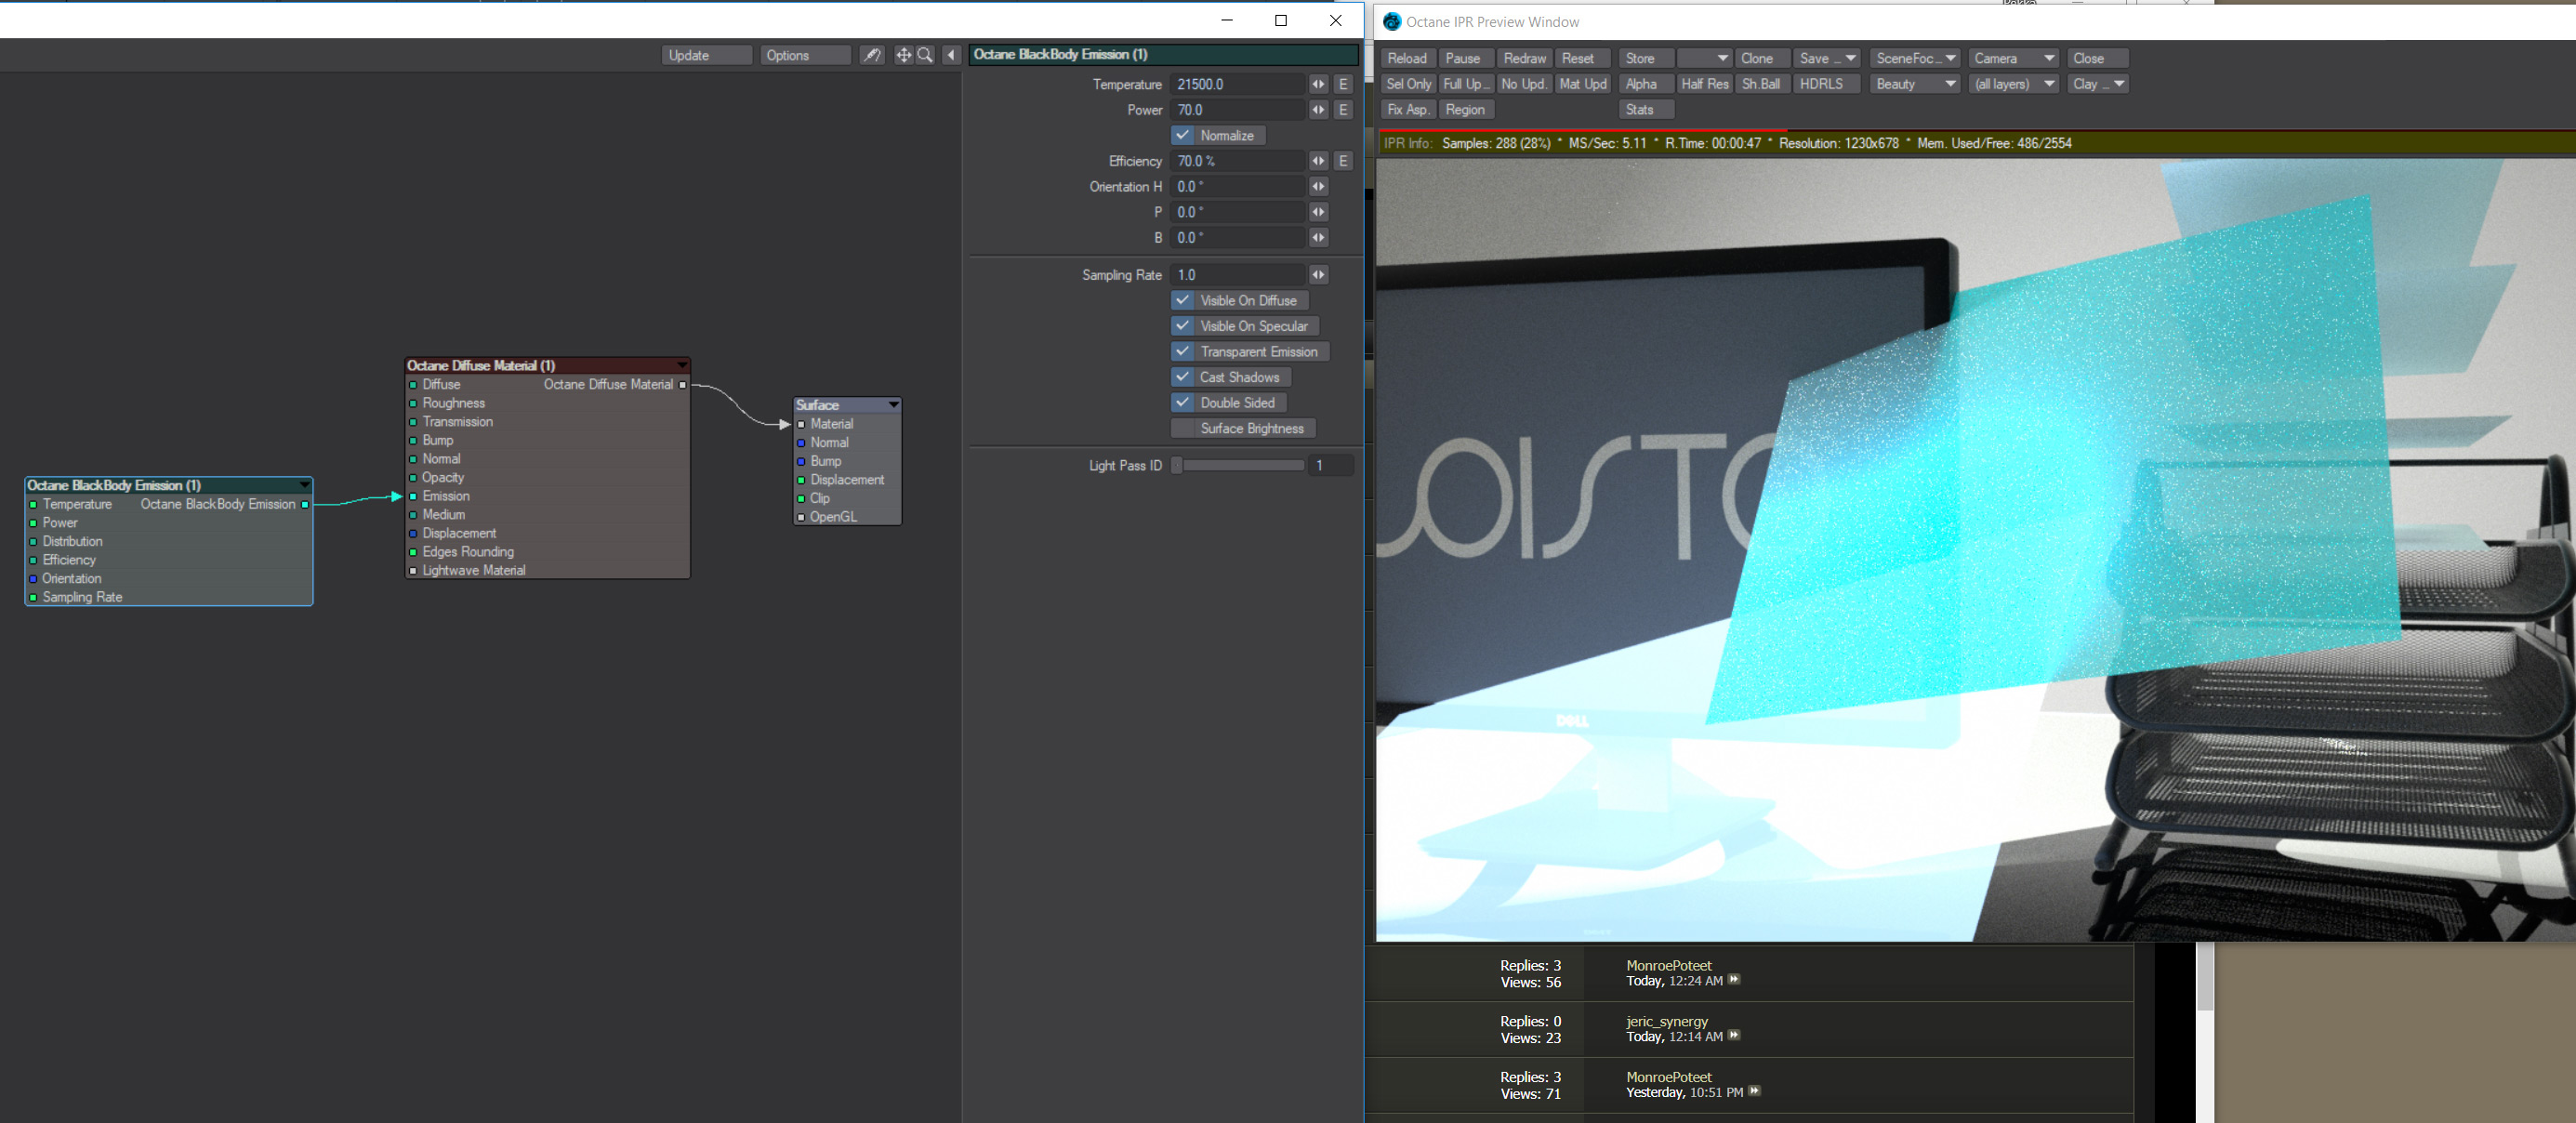
Task: Open the Beauty render pass dropdown
Action: 1914,84
